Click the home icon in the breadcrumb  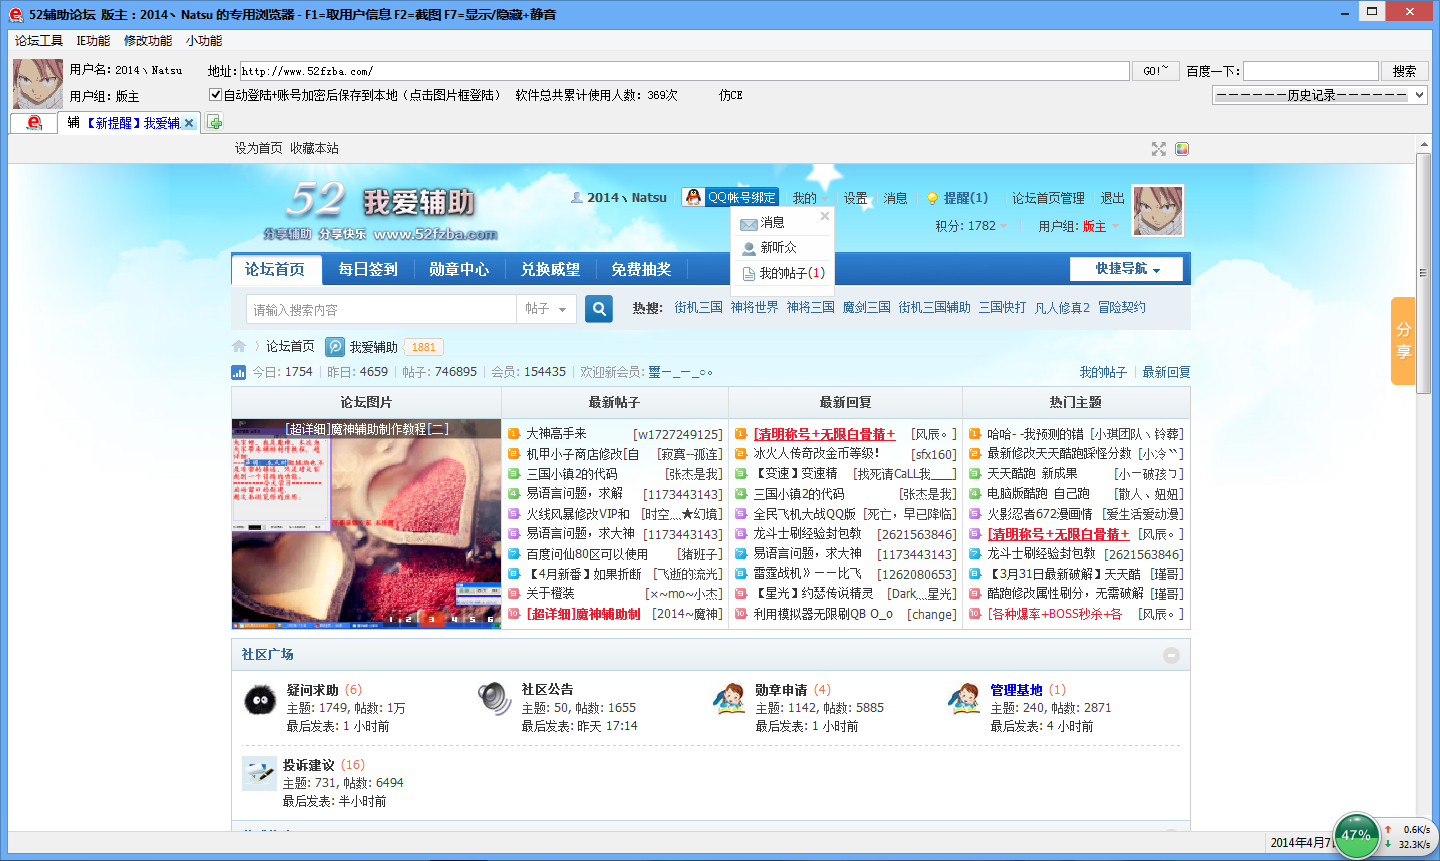tap(239, 347)
